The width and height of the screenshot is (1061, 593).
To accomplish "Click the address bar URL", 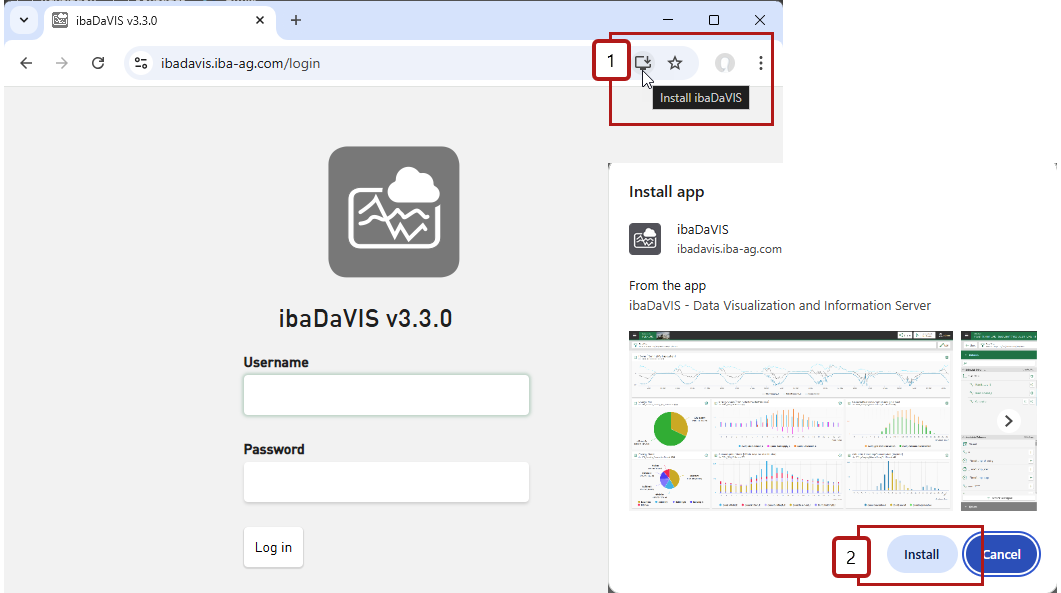I will 240,63.
